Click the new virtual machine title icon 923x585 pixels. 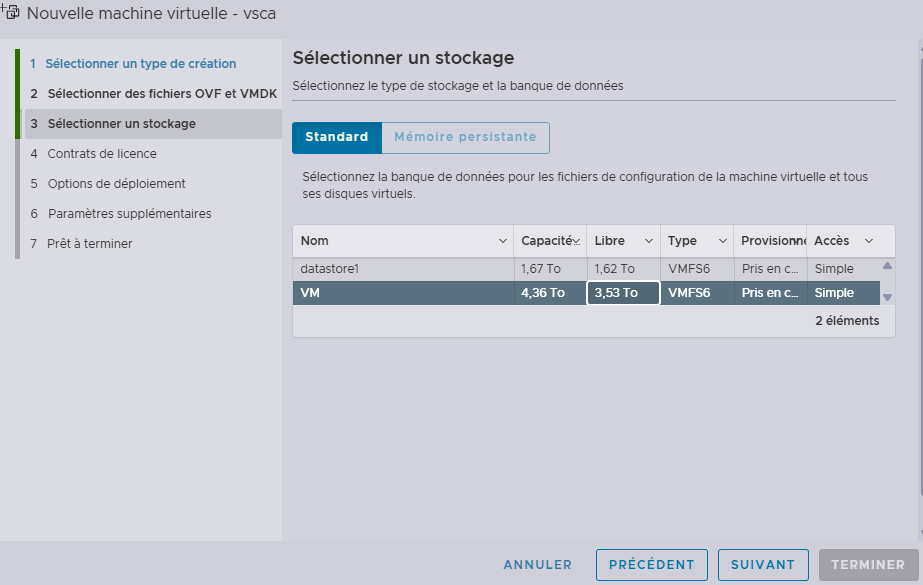click(x=10, y=11)
